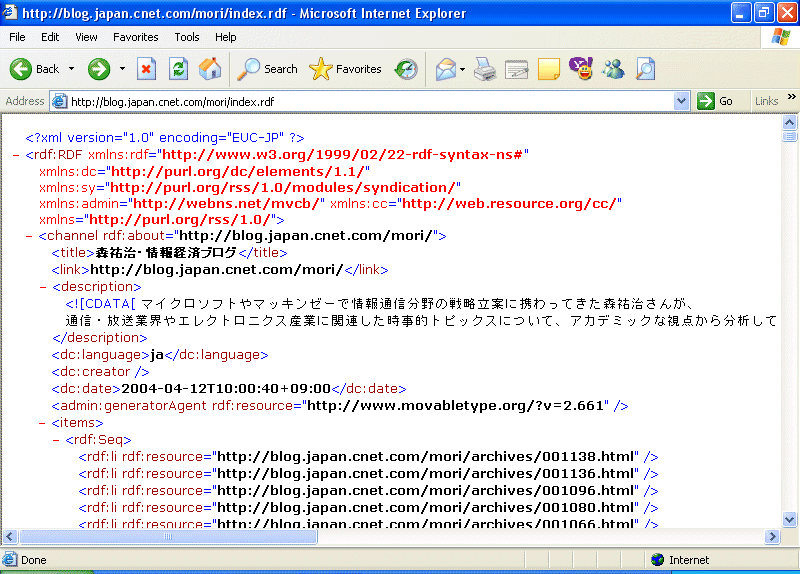Click the Address label in toolbar
Image resolution: width=800 pixels, height=574 pixels.
point(24,101)
